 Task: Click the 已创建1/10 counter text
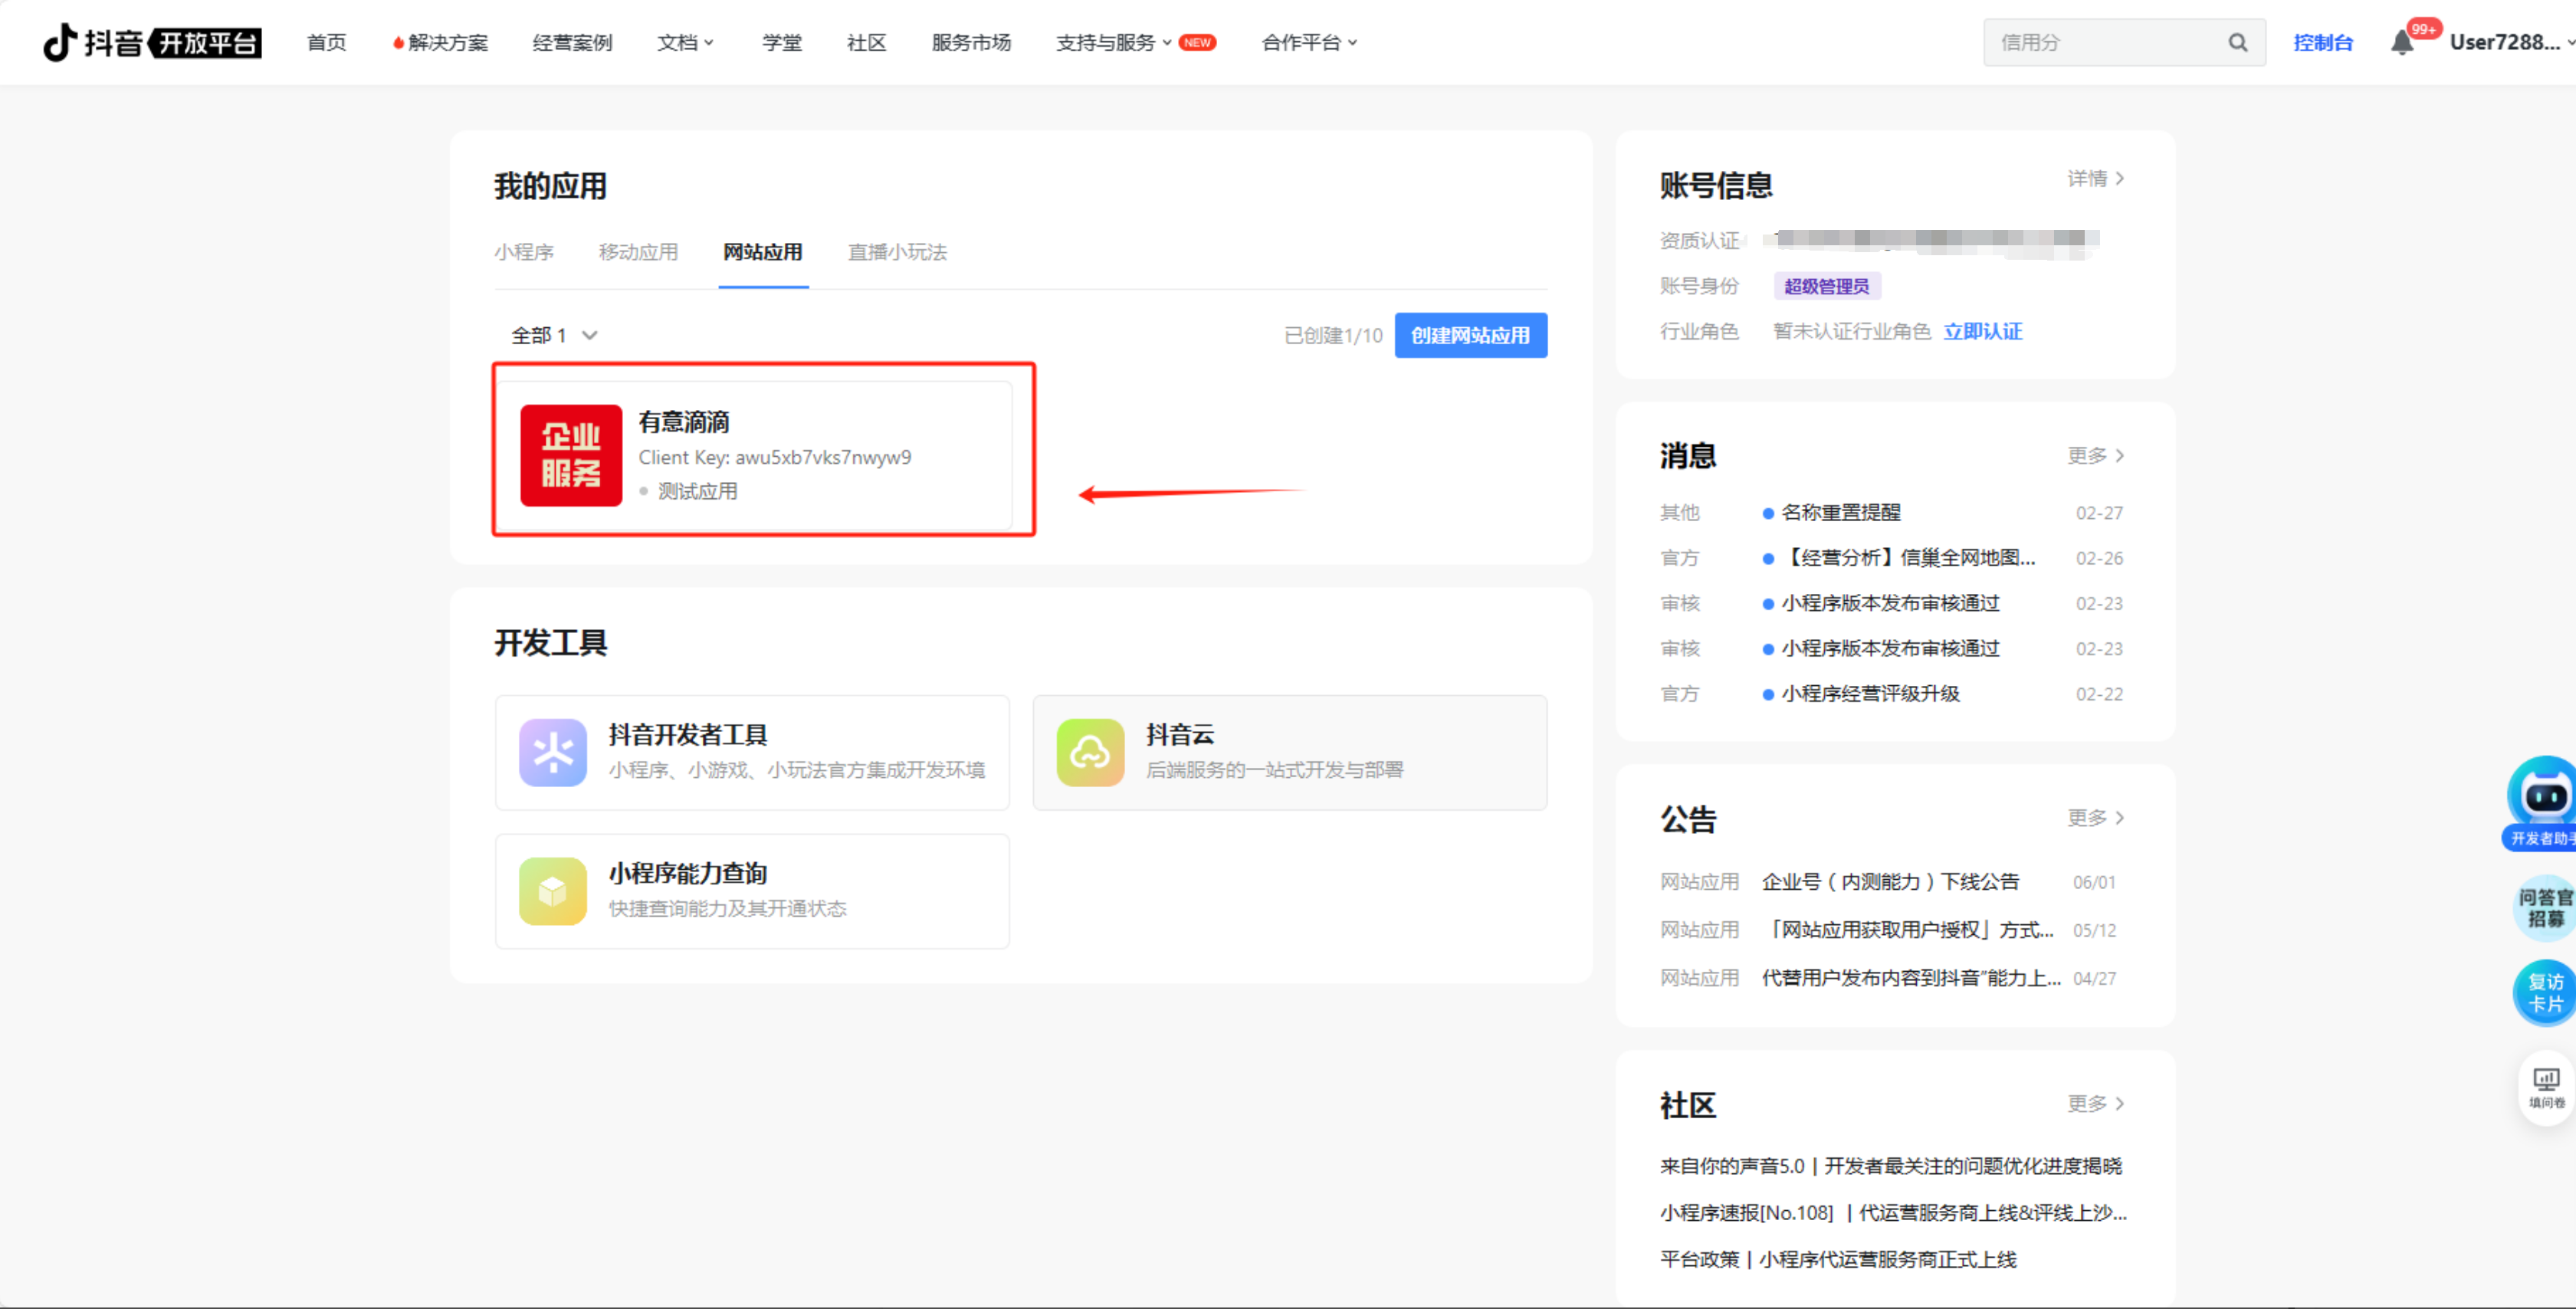click(x=1332, y=335)
